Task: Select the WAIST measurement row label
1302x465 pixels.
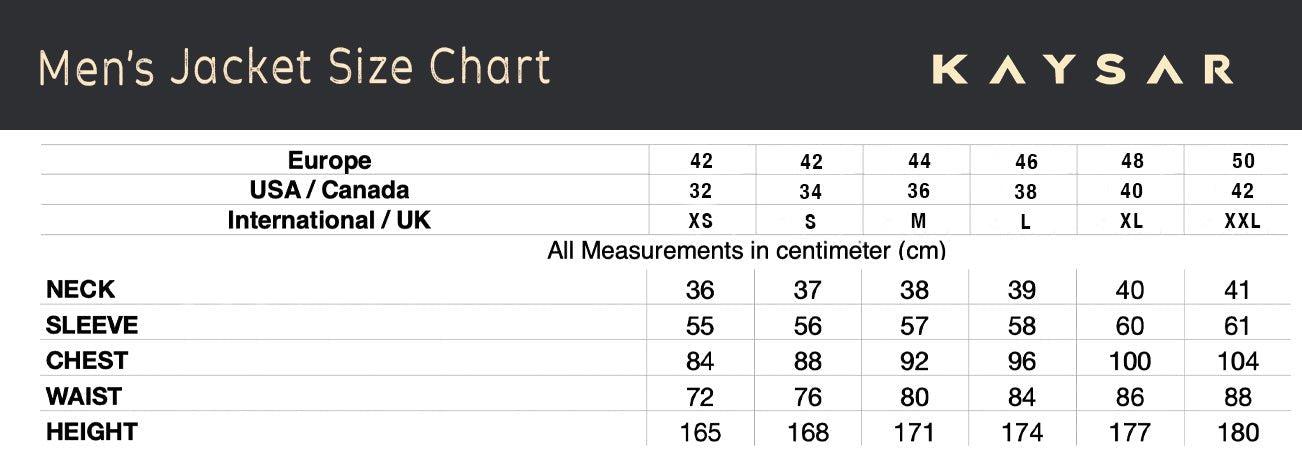Action: coord(84,396)
